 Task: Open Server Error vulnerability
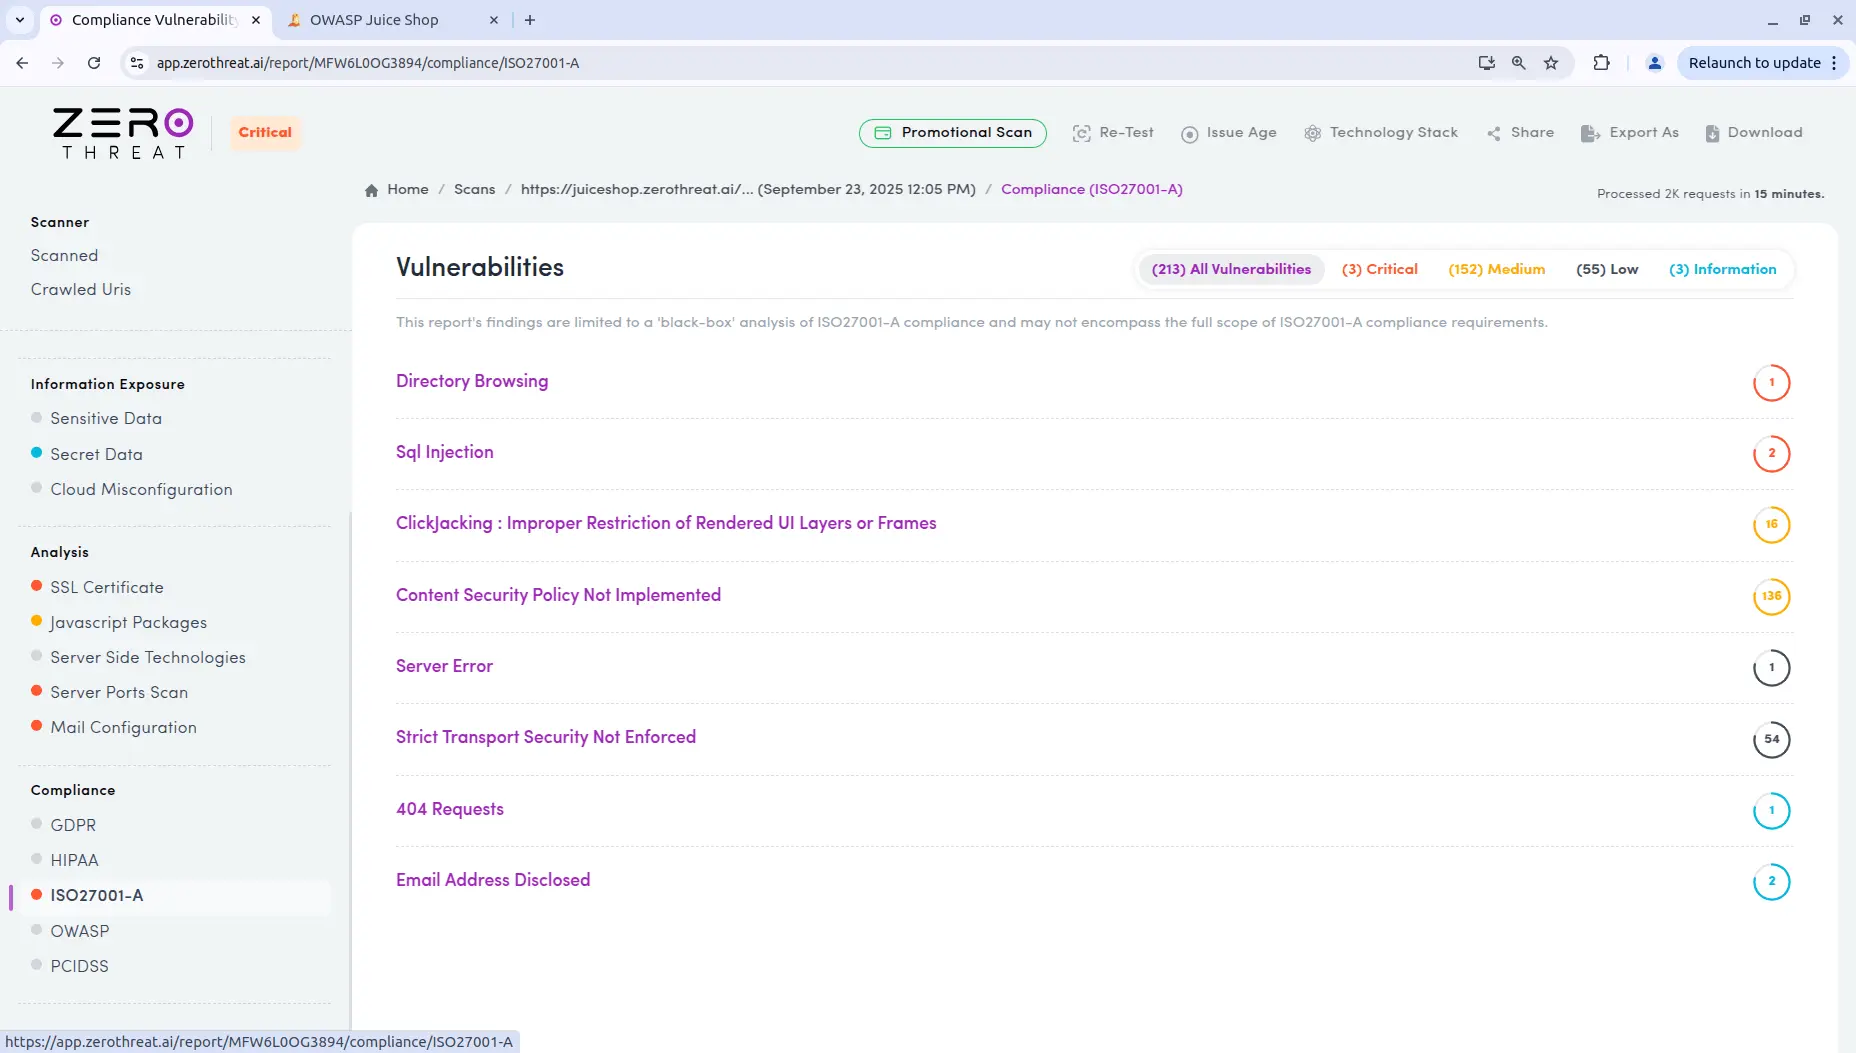click(x=444, y=667)
